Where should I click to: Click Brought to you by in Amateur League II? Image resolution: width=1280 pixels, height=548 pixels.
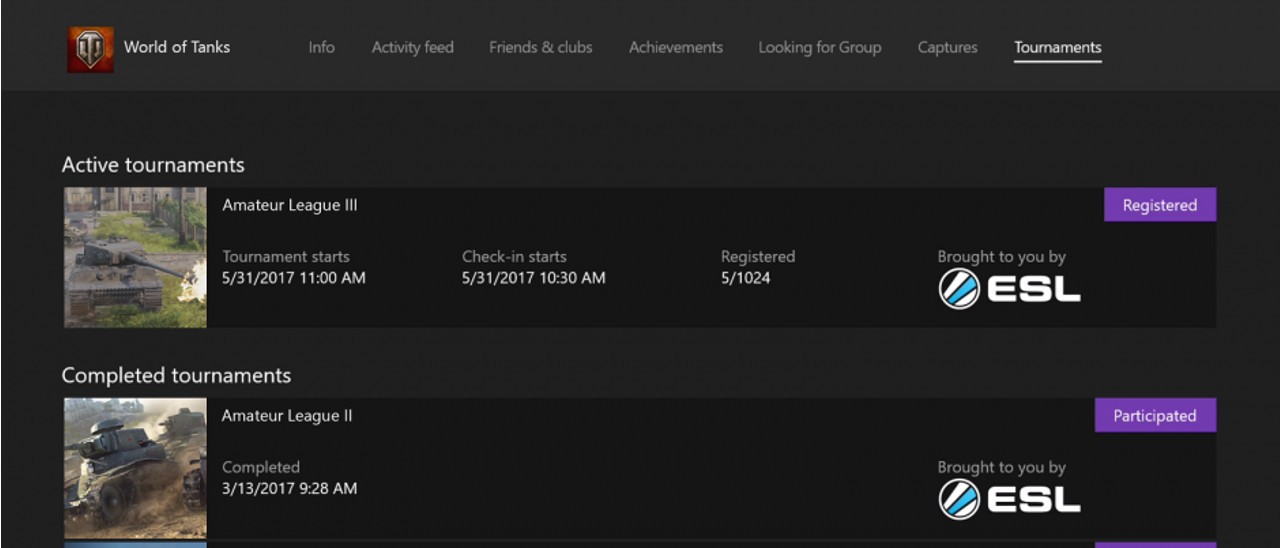point(1002,467)
